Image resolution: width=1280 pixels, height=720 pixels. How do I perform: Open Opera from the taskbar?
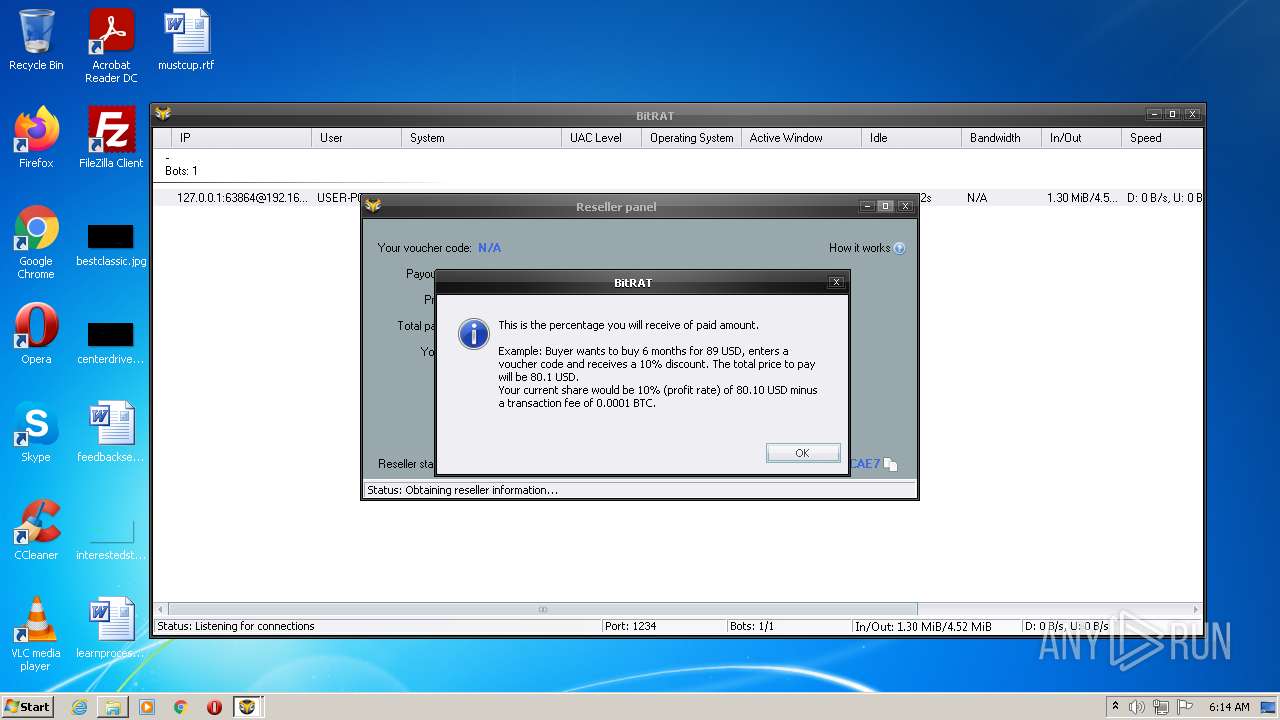[x=214, y=707]
